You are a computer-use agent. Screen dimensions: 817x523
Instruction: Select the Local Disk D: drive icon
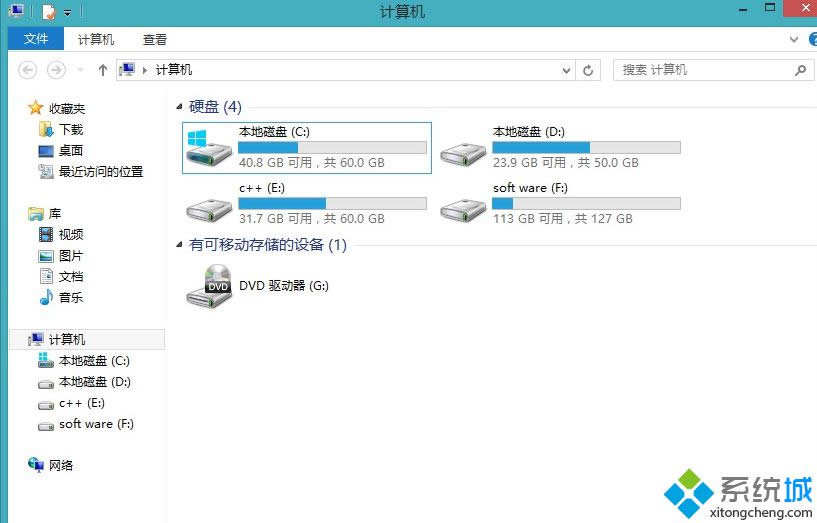pos(463,154)
